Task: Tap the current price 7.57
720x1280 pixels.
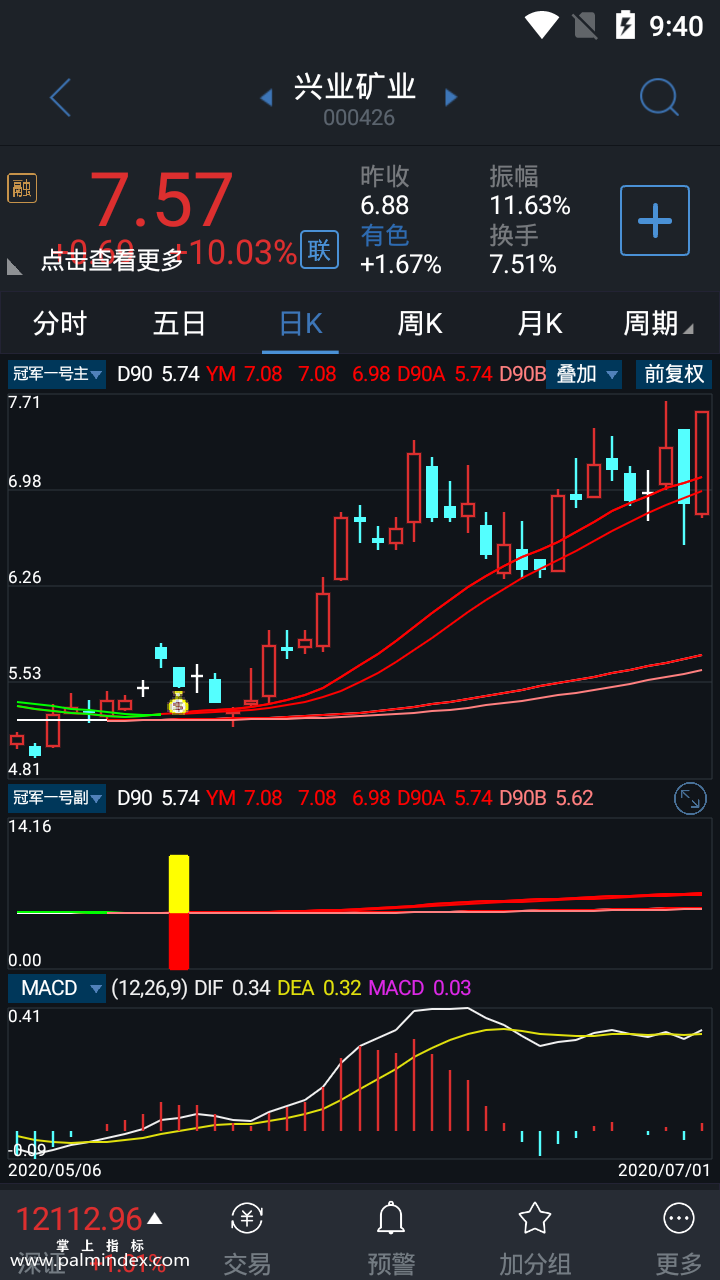Action: (162, 201)
